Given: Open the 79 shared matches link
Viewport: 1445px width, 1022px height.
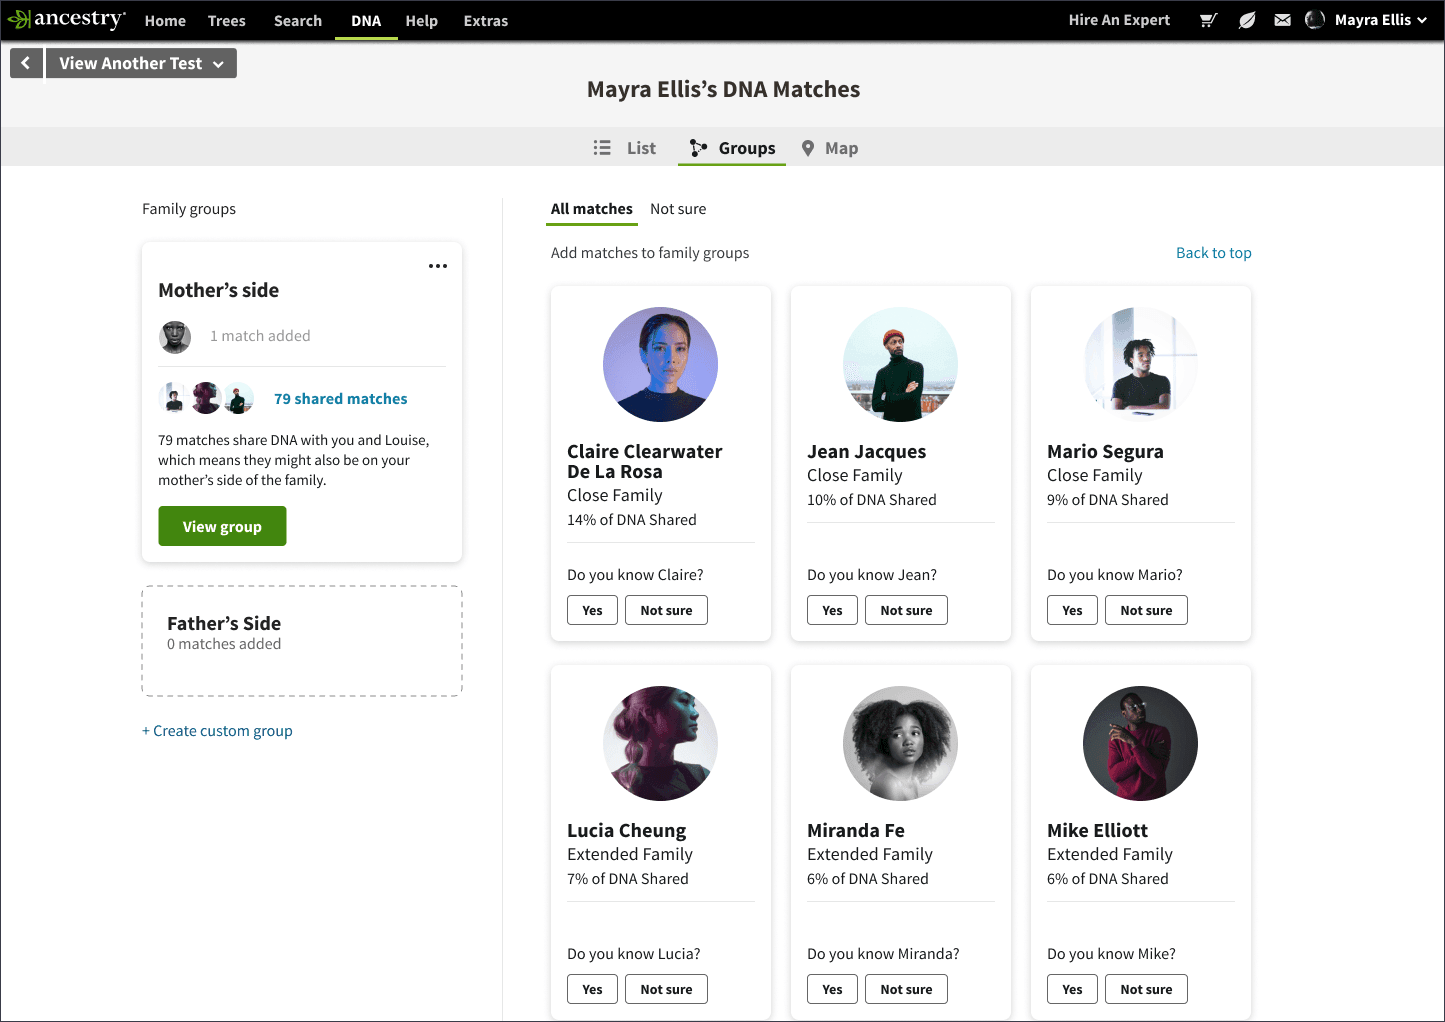Looking at the screenshot, I should (x=341, y=399).
